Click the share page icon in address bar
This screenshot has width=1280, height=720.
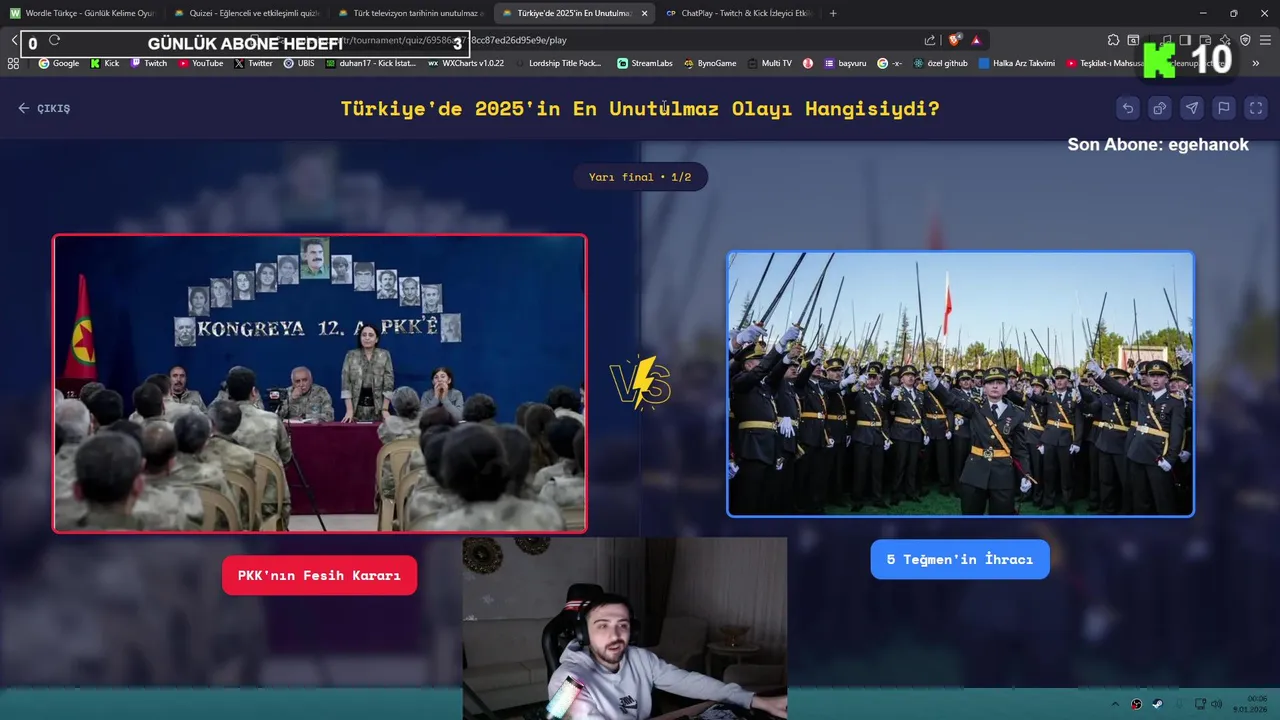[930, 40]
